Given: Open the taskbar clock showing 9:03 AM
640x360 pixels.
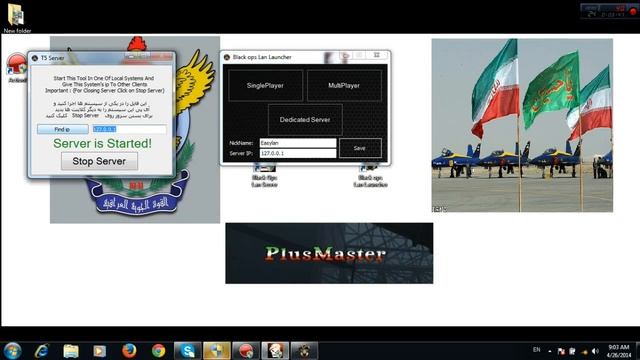Looking at the screenshot, I should coord(619,351).
